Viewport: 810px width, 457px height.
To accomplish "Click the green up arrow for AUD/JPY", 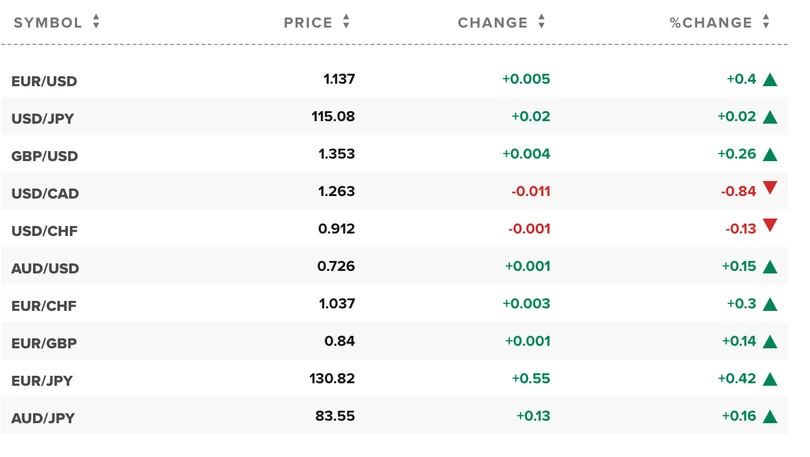I will [770, 417].
